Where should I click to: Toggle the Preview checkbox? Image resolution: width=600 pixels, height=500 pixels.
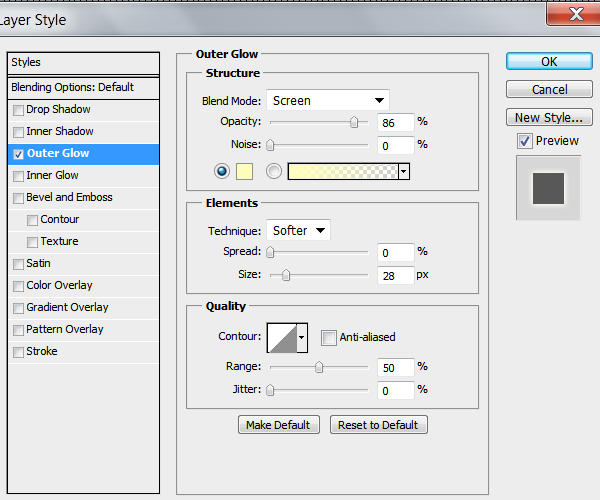pyautogui.click(x=525, y=141)
